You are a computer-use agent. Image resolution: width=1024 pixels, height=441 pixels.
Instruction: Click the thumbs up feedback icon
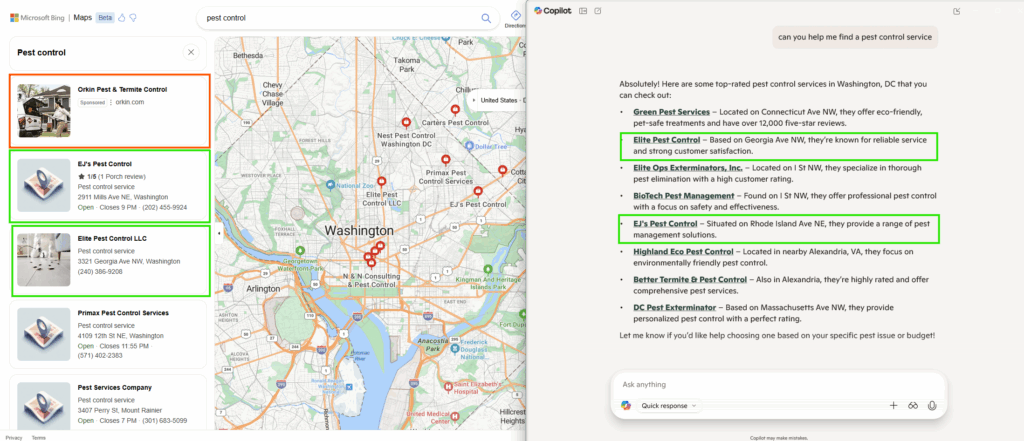[122, 17]
